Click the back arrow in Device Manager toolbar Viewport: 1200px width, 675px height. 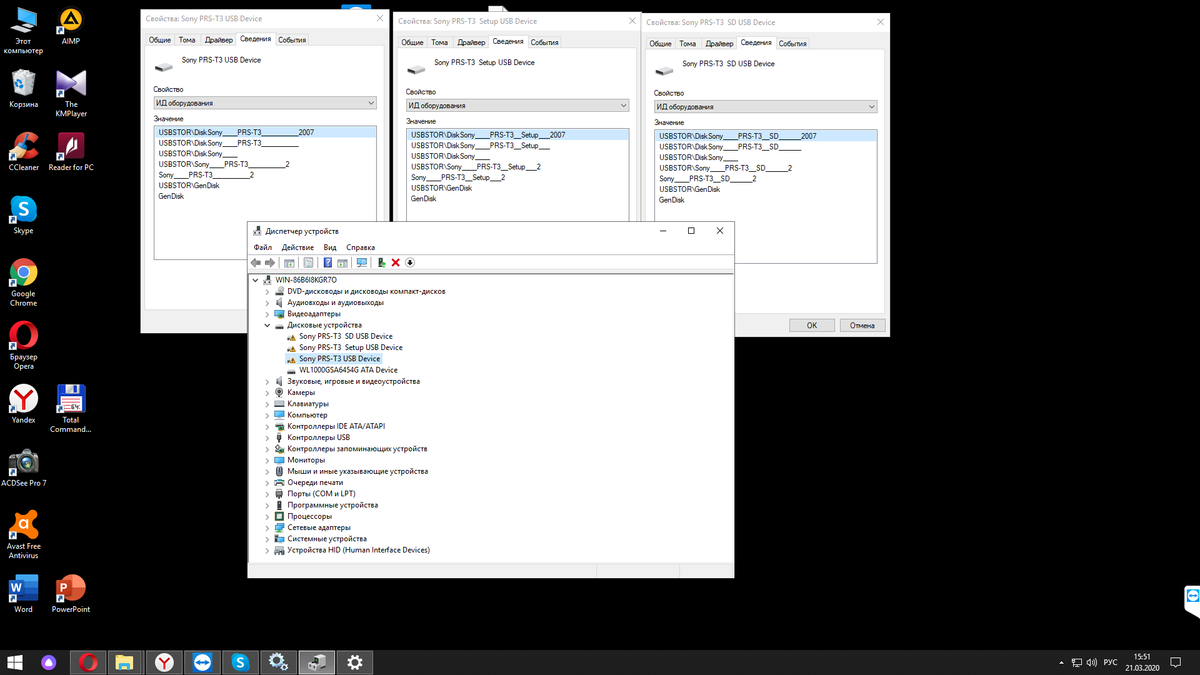pyautogui.click(x=256, y=263)
